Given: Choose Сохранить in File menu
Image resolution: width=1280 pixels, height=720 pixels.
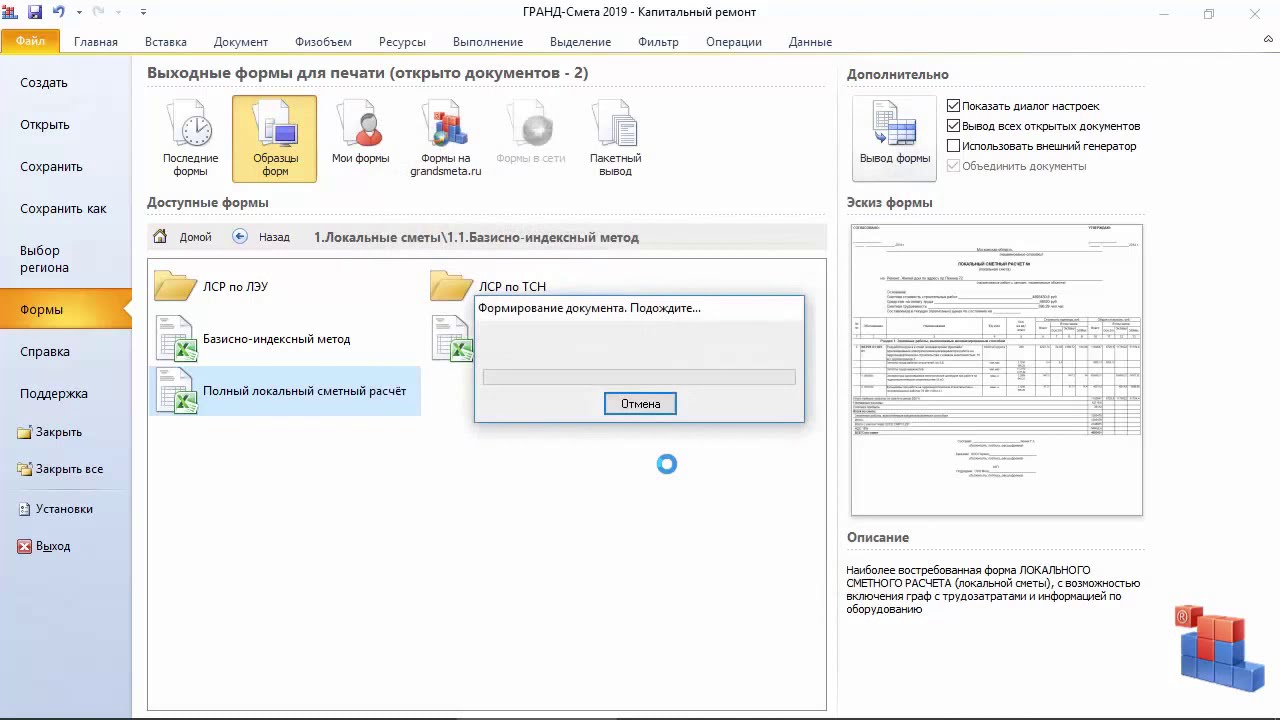Looking at the screenshot, I should (x=51, y=167).
